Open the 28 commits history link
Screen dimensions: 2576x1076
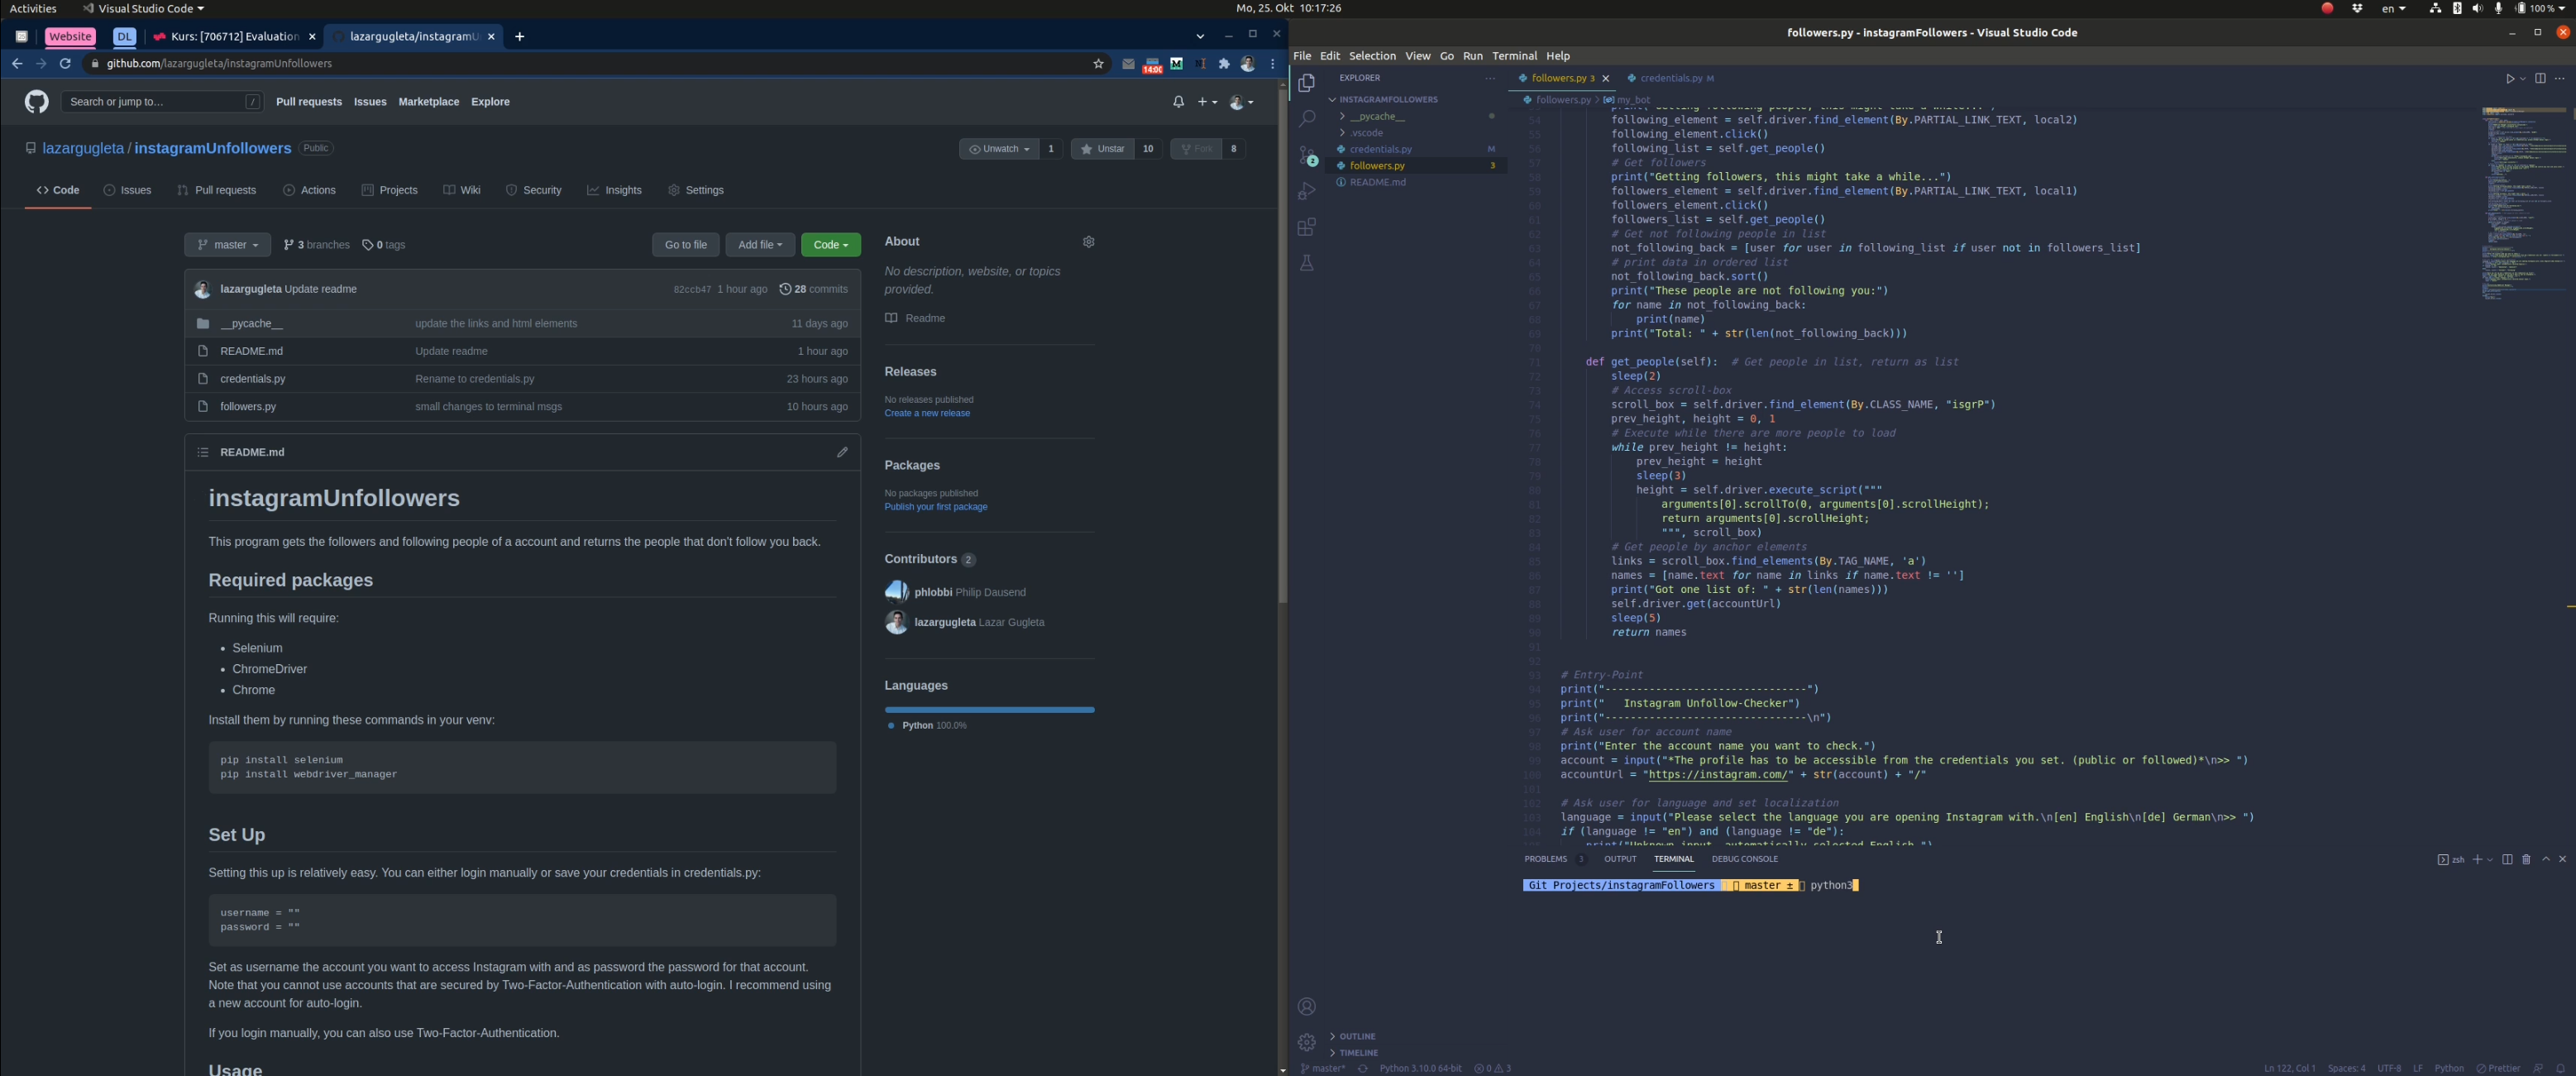coord(814,290)
